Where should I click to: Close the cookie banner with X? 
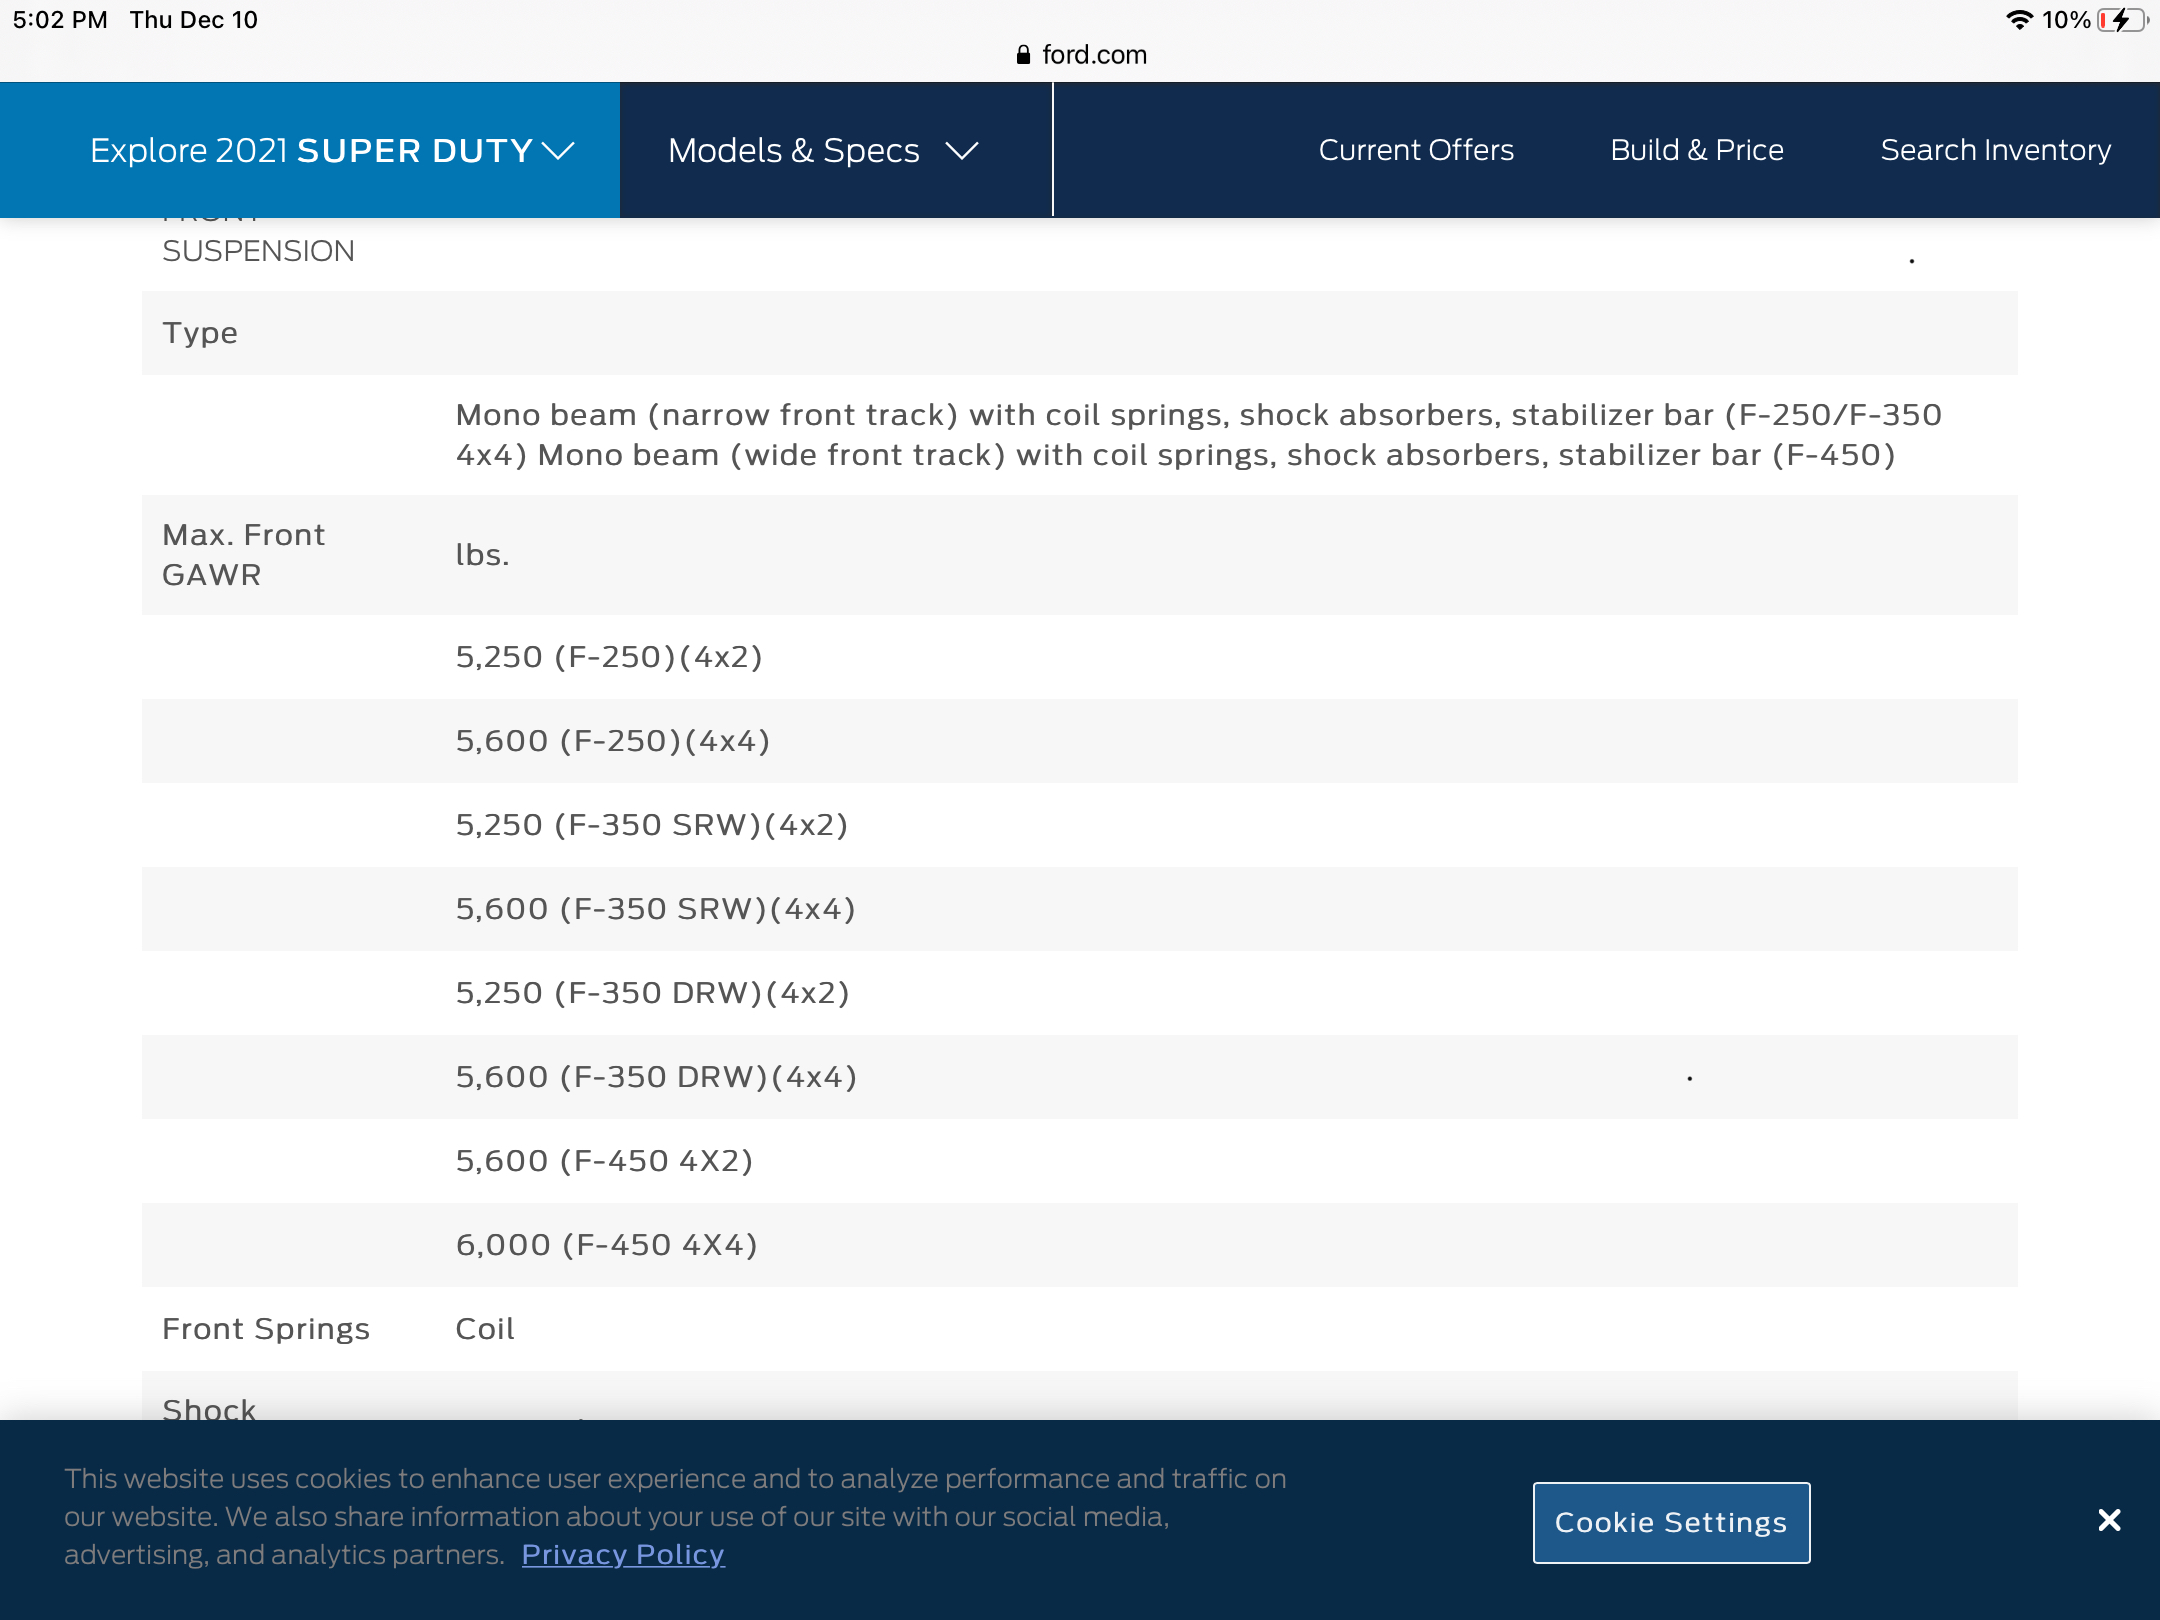pos(2109,1520)
